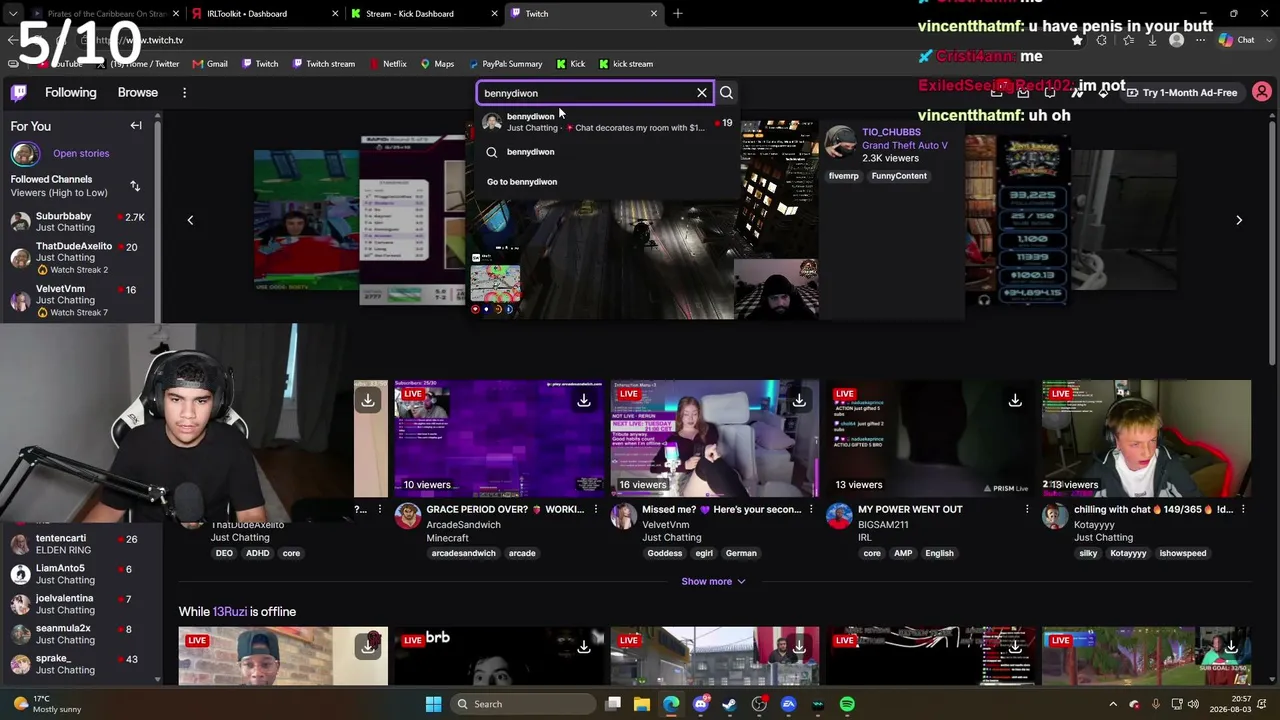This screenshot has width=1280, height=720.
Task: Open Kotayyyy channel avatar
Action: point(1055,516)
